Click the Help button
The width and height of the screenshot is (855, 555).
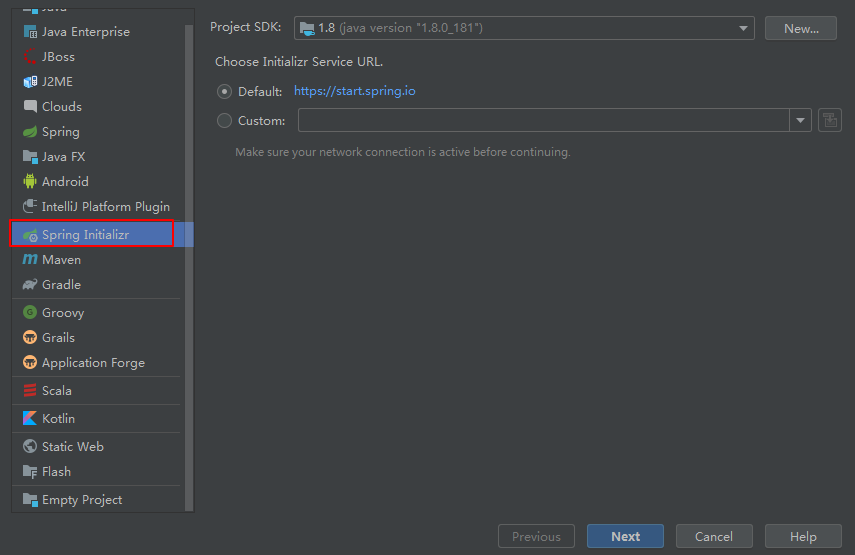click(803, 536)
